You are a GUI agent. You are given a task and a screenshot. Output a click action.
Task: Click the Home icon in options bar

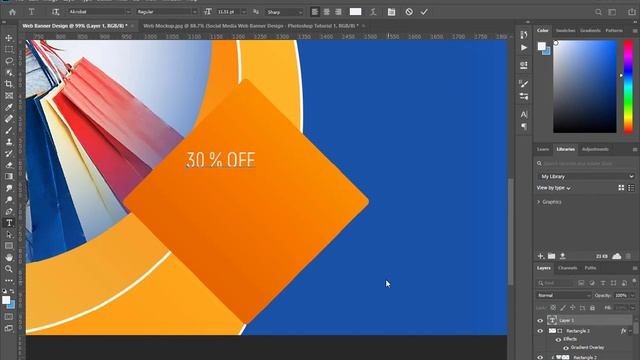tap(12, 12)
